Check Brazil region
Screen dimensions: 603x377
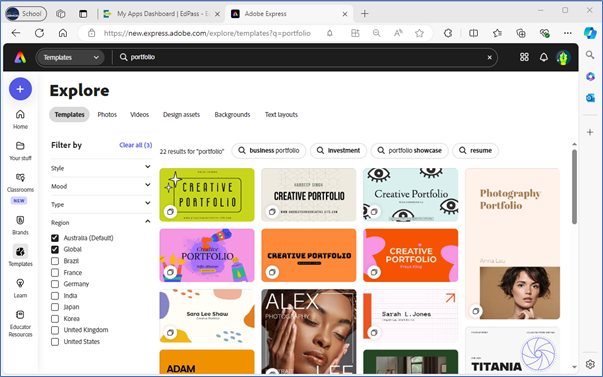tap(55, 261)
